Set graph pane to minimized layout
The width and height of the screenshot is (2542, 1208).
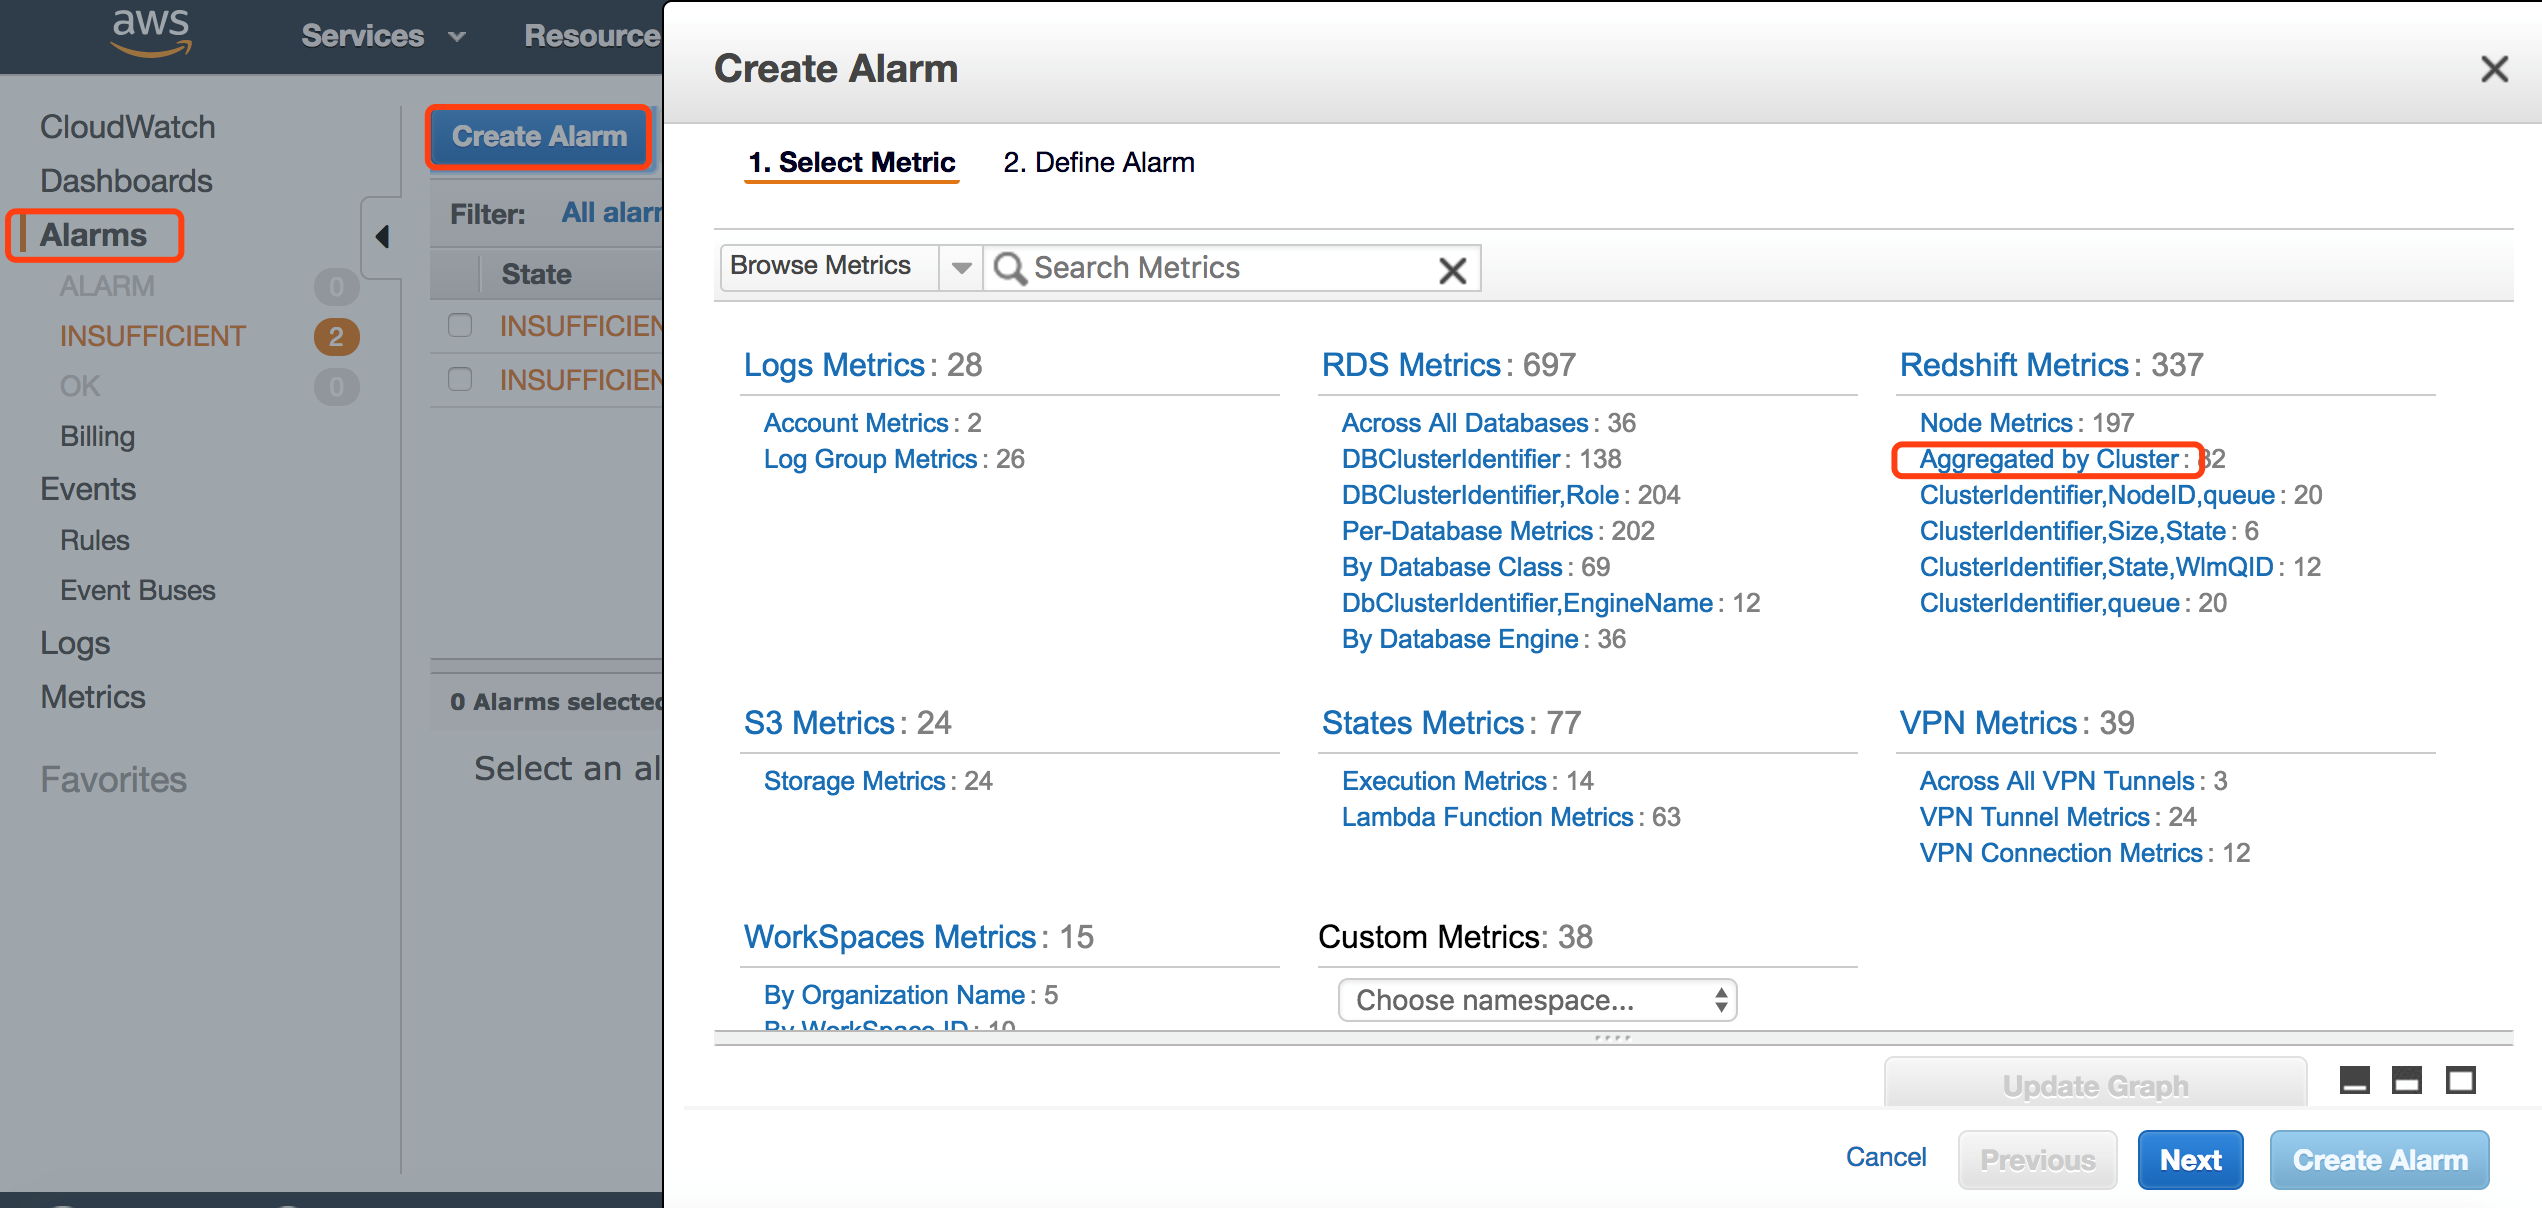[2354, 1080]
